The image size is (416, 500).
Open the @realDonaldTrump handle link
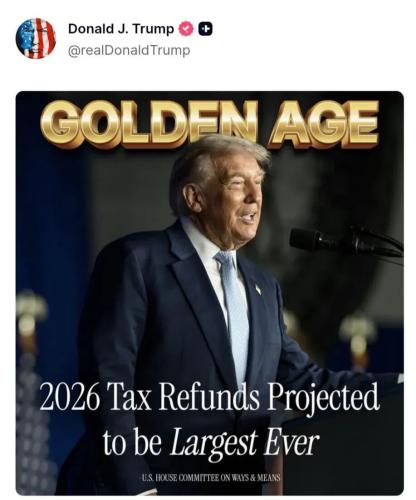click(x=129, y=51)
